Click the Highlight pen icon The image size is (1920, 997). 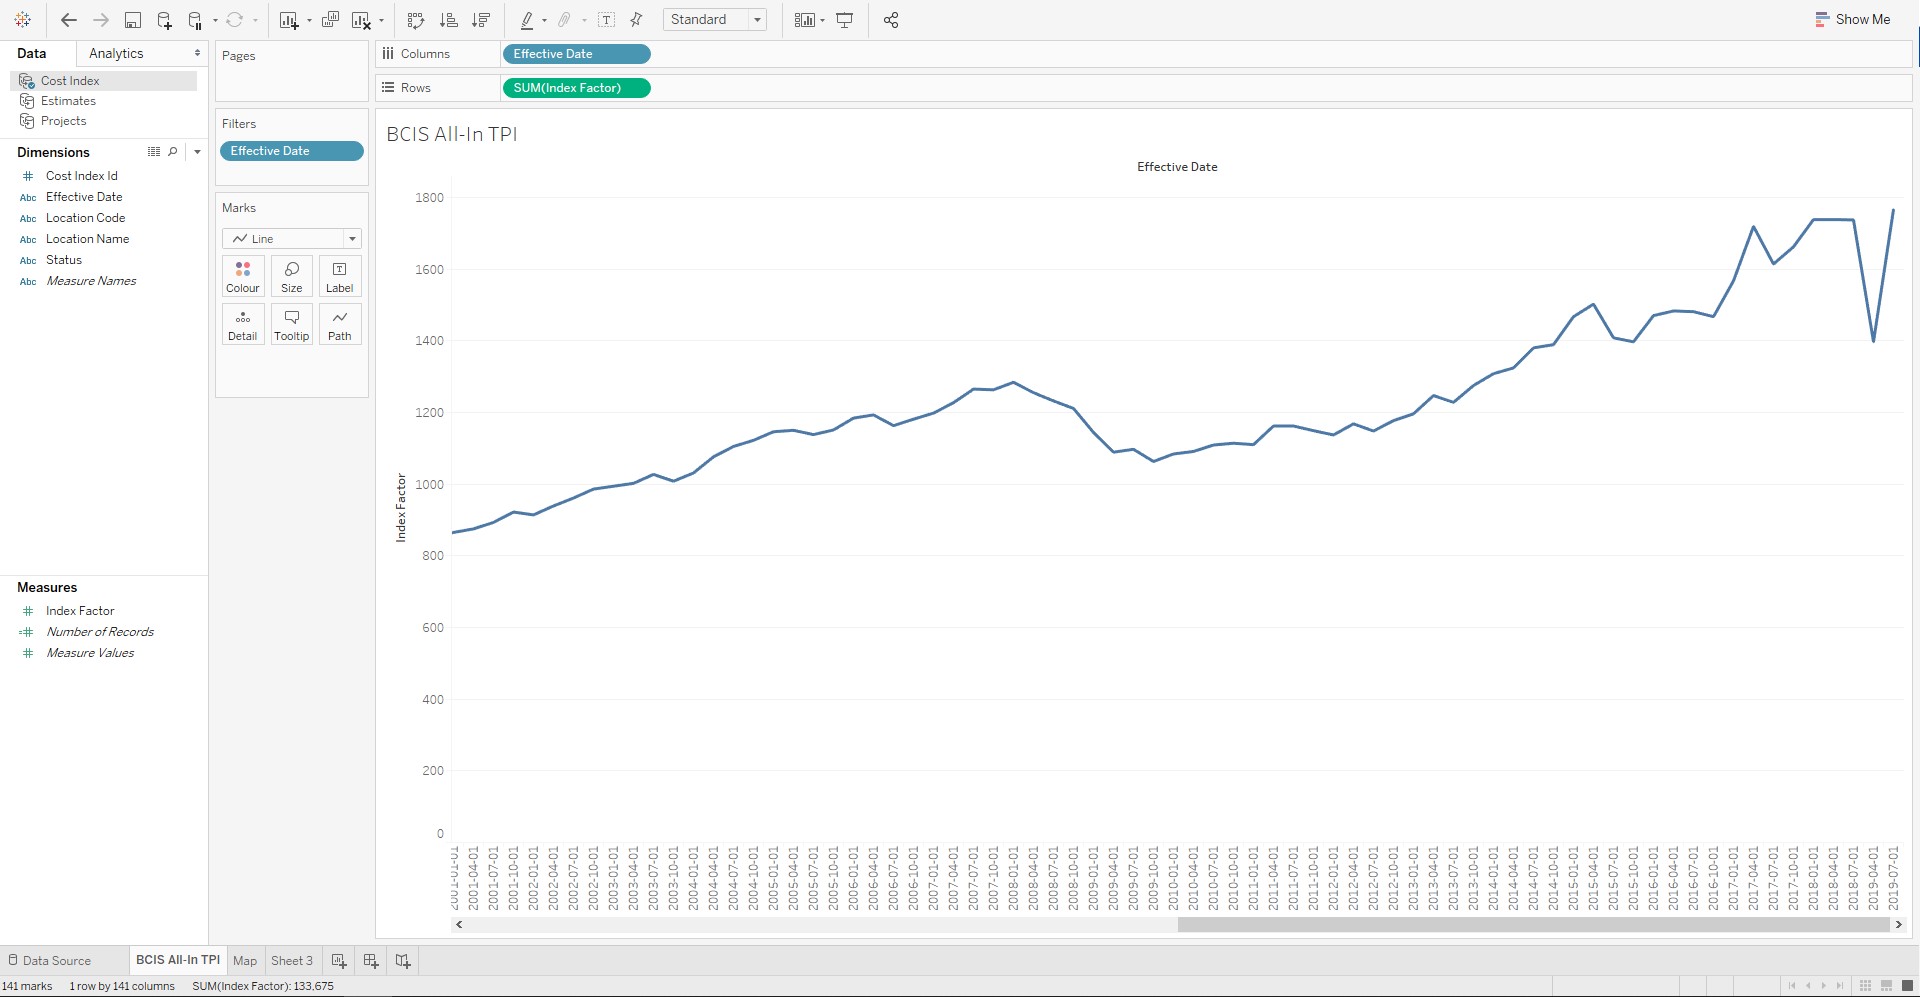tap(527, 20)
